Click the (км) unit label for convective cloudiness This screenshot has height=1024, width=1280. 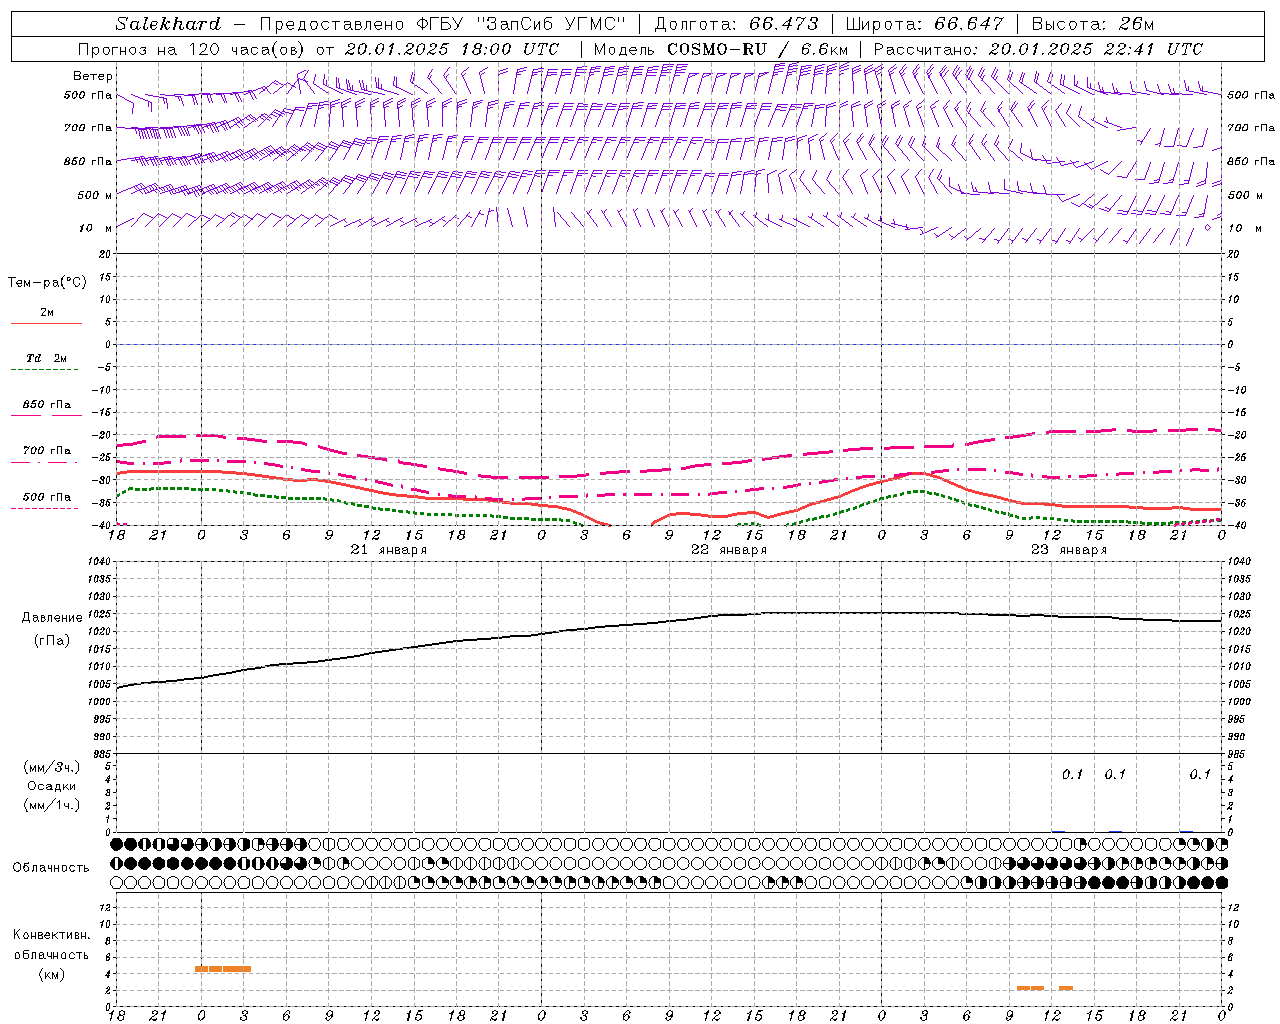(x=52, y=974)
